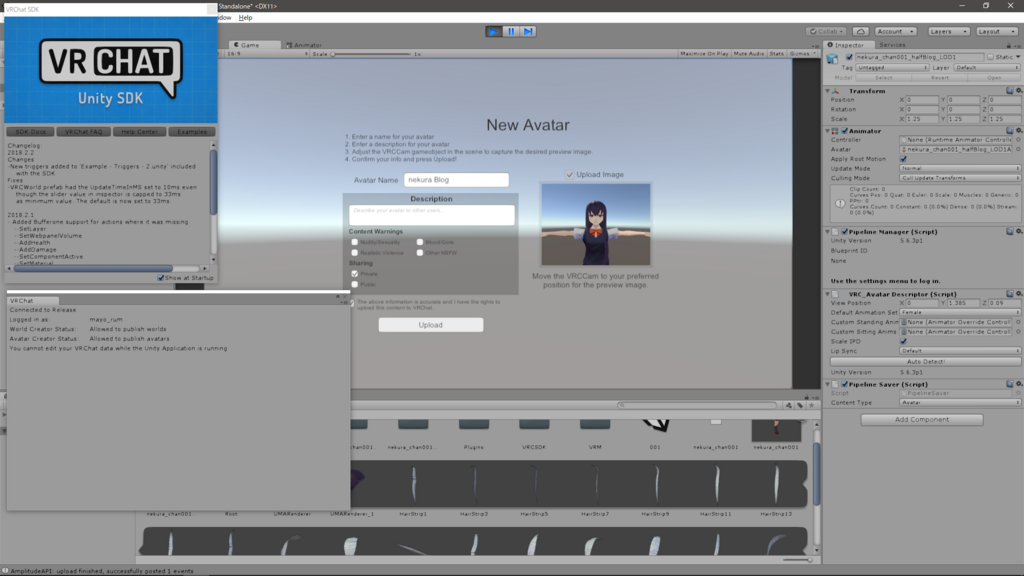Click in the Avatar Name input field
1024x576 pixels.
point(456,180)
